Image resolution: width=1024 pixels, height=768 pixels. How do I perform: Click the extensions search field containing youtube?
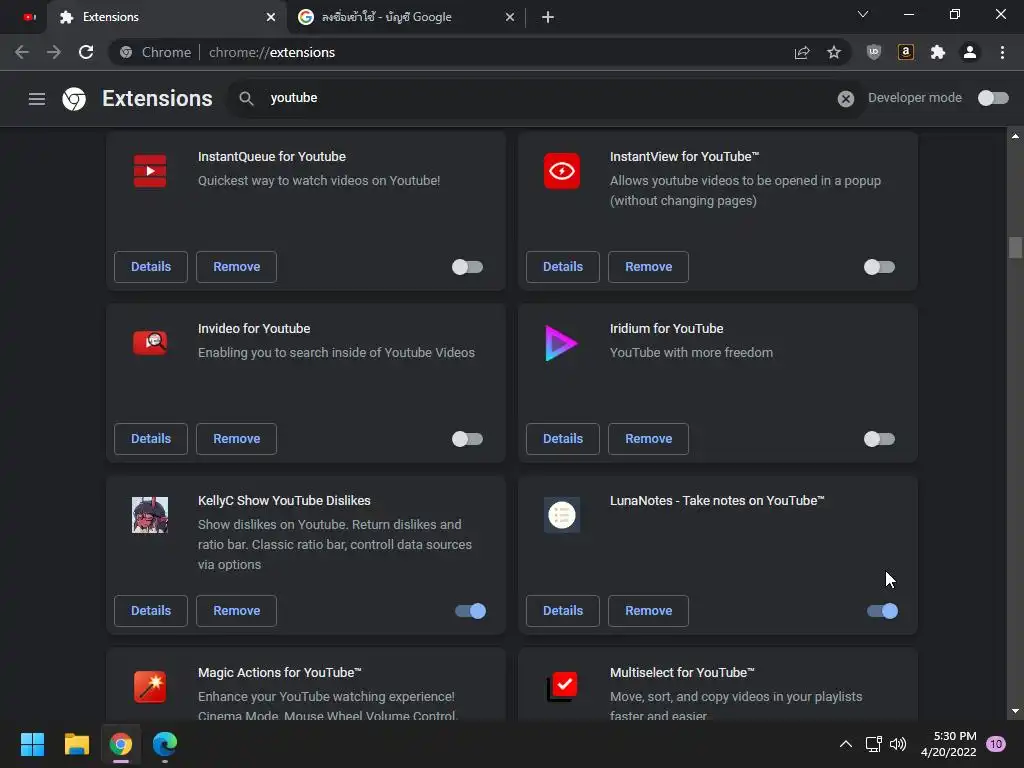click(x=547, y=99)
